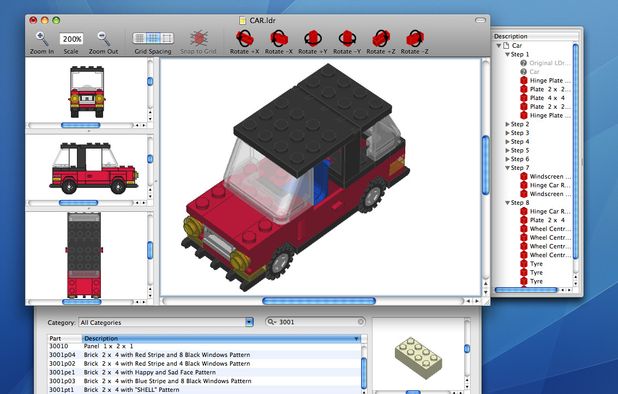Select the fine grid spacing segment
The image size is (618, 394).
140,38
